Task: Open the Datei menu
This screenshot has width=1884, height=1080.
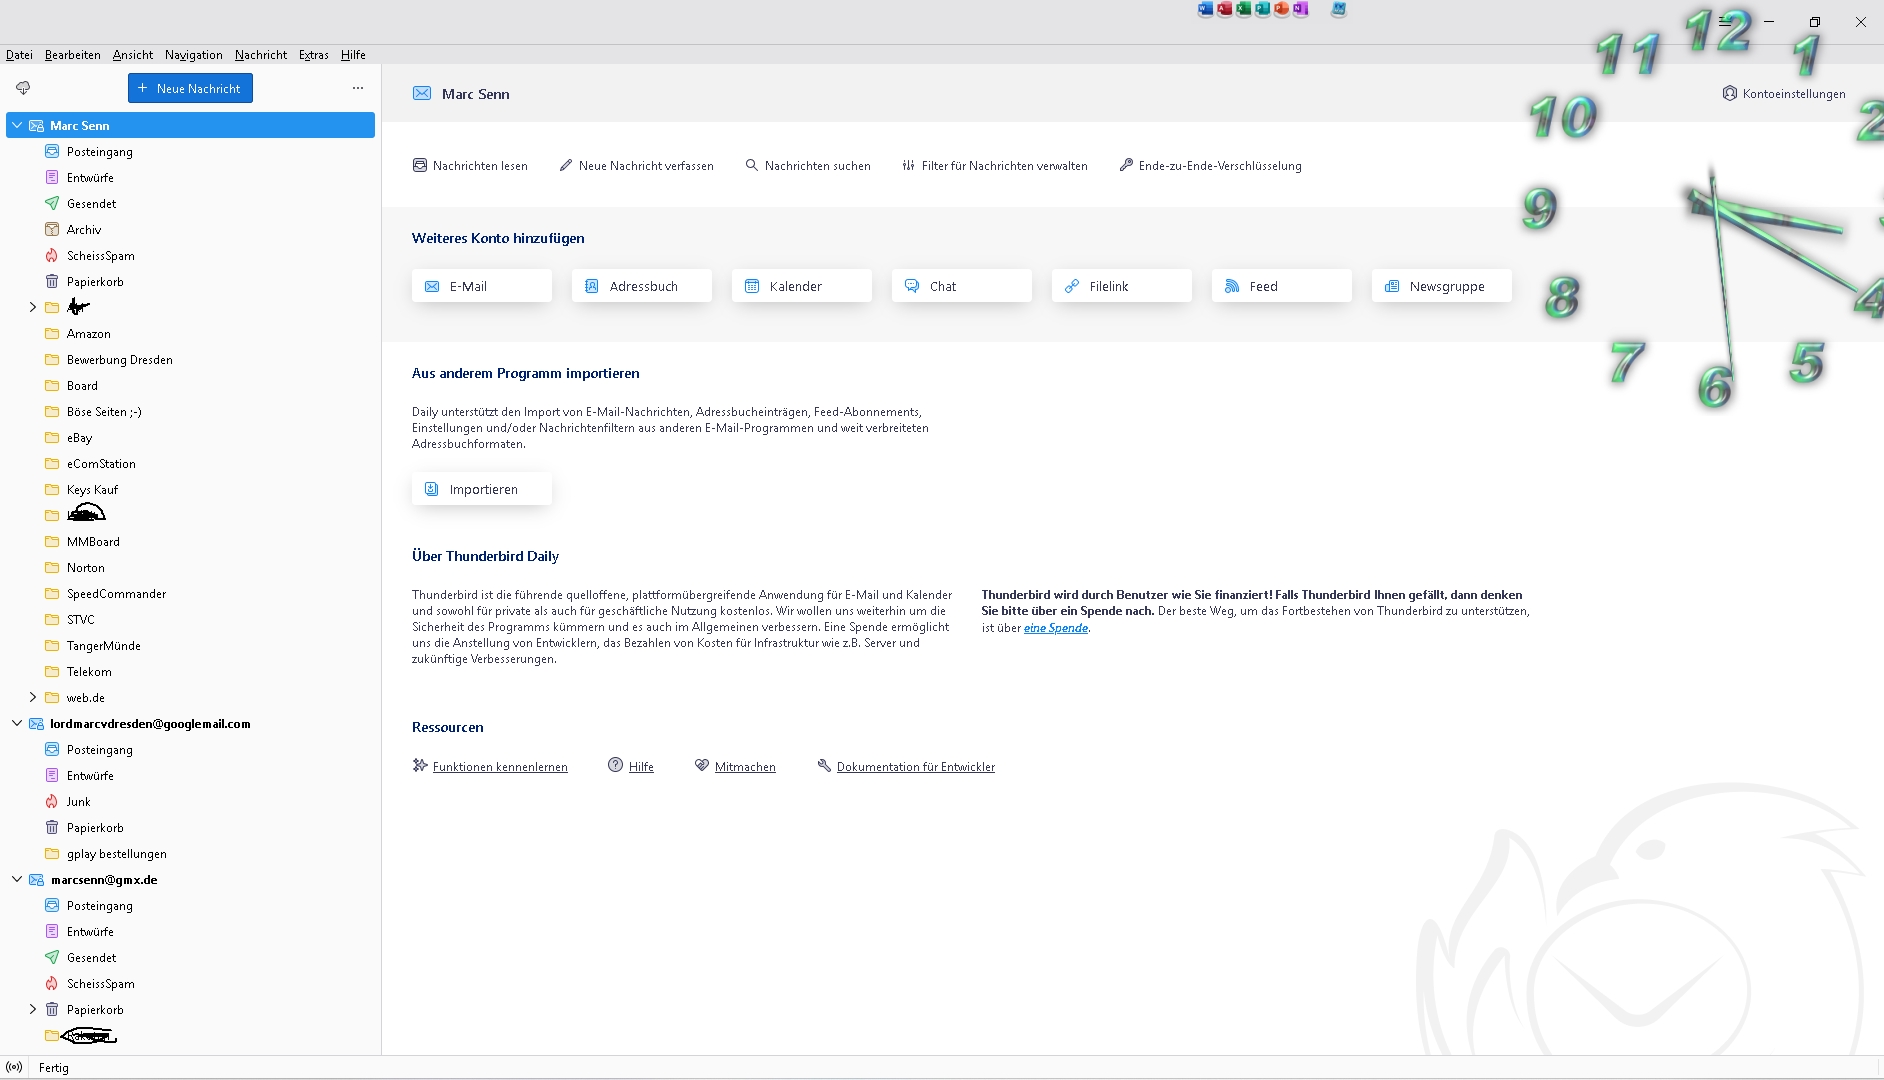Action: 19,55
